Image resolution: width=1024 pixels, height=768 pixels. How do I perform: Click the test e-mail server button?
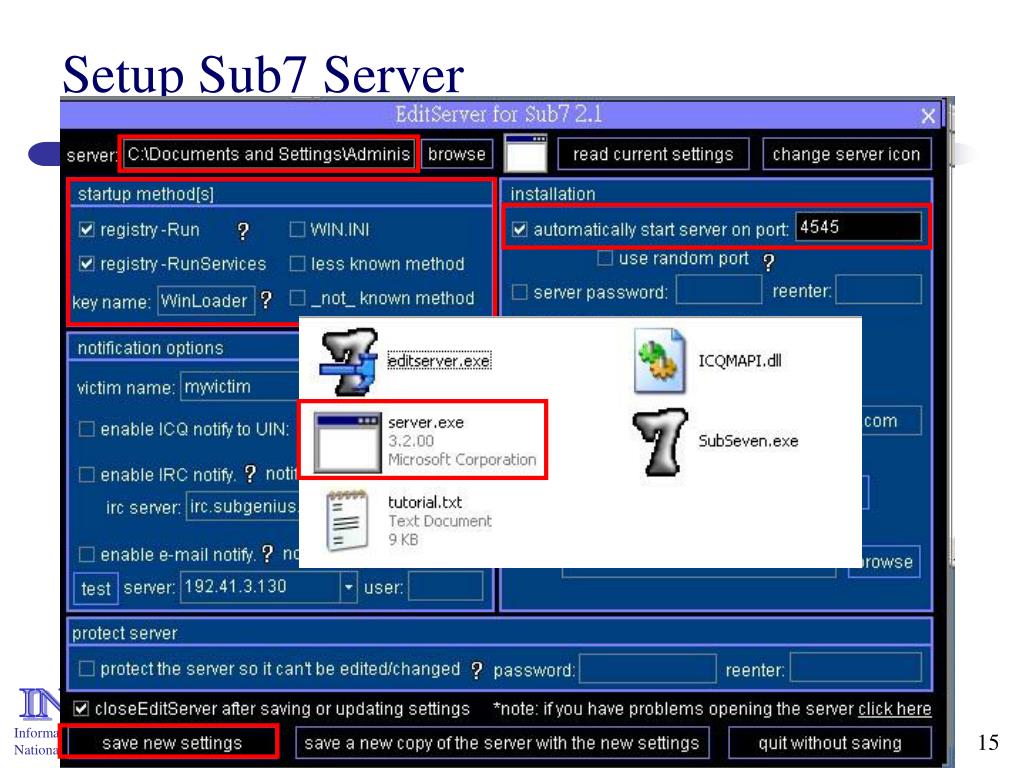[95, 588]
